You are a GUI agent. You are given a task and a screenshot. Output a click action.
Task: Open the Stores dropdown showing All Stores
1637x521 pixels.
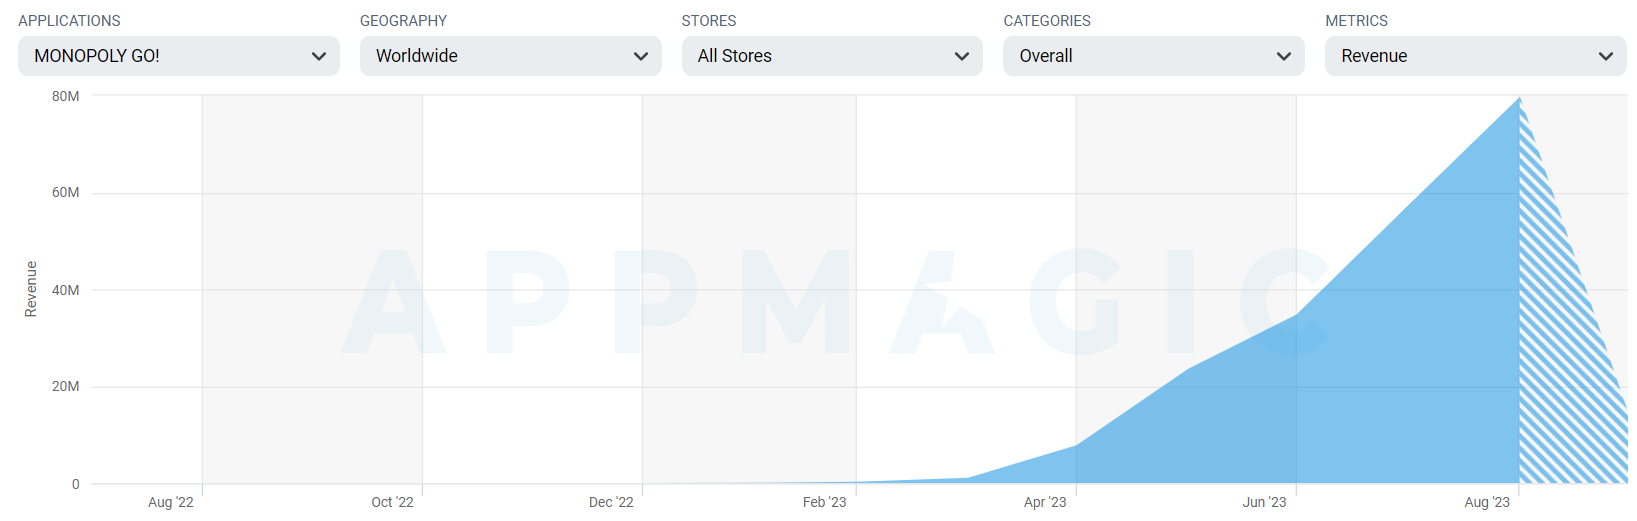pyautogui.click(x=832, y=56)
